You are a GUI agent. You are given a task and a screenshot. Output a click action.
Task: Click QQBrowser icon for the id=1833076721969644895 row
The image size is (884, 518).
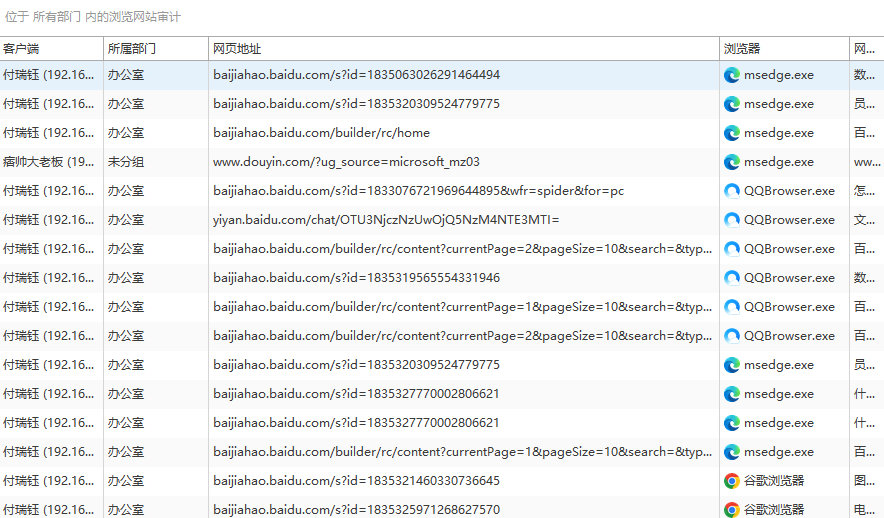coord(732,191)
